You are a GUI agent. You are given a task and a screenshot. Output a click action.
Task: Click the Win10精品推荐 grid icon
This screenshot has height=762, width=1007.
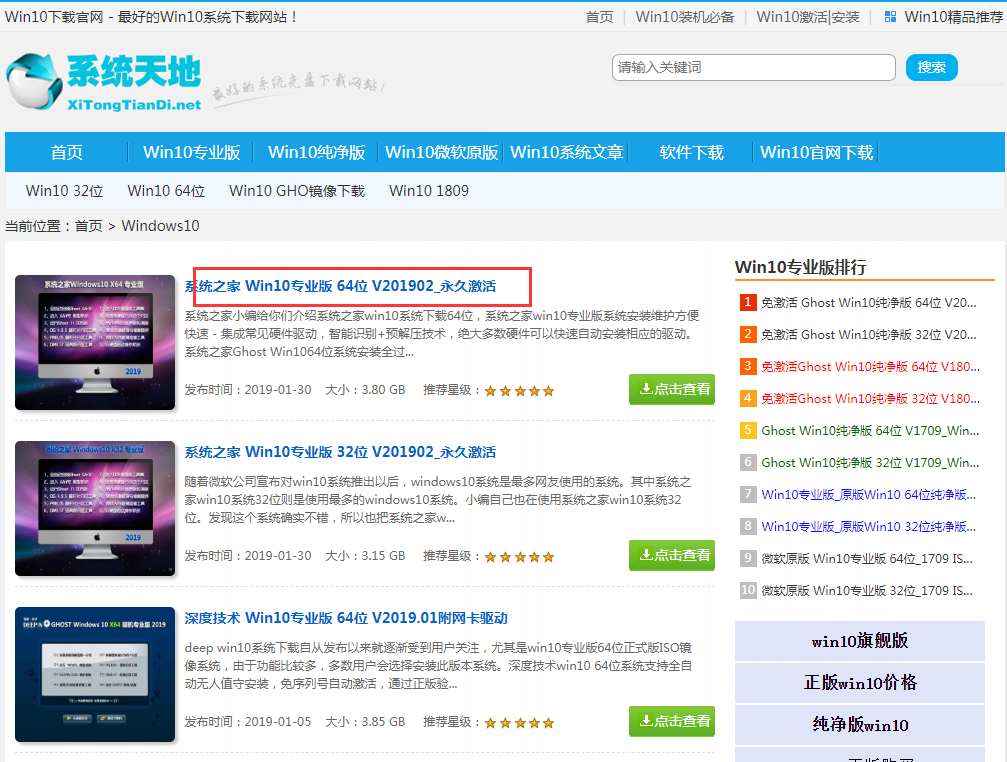(890, 17)
